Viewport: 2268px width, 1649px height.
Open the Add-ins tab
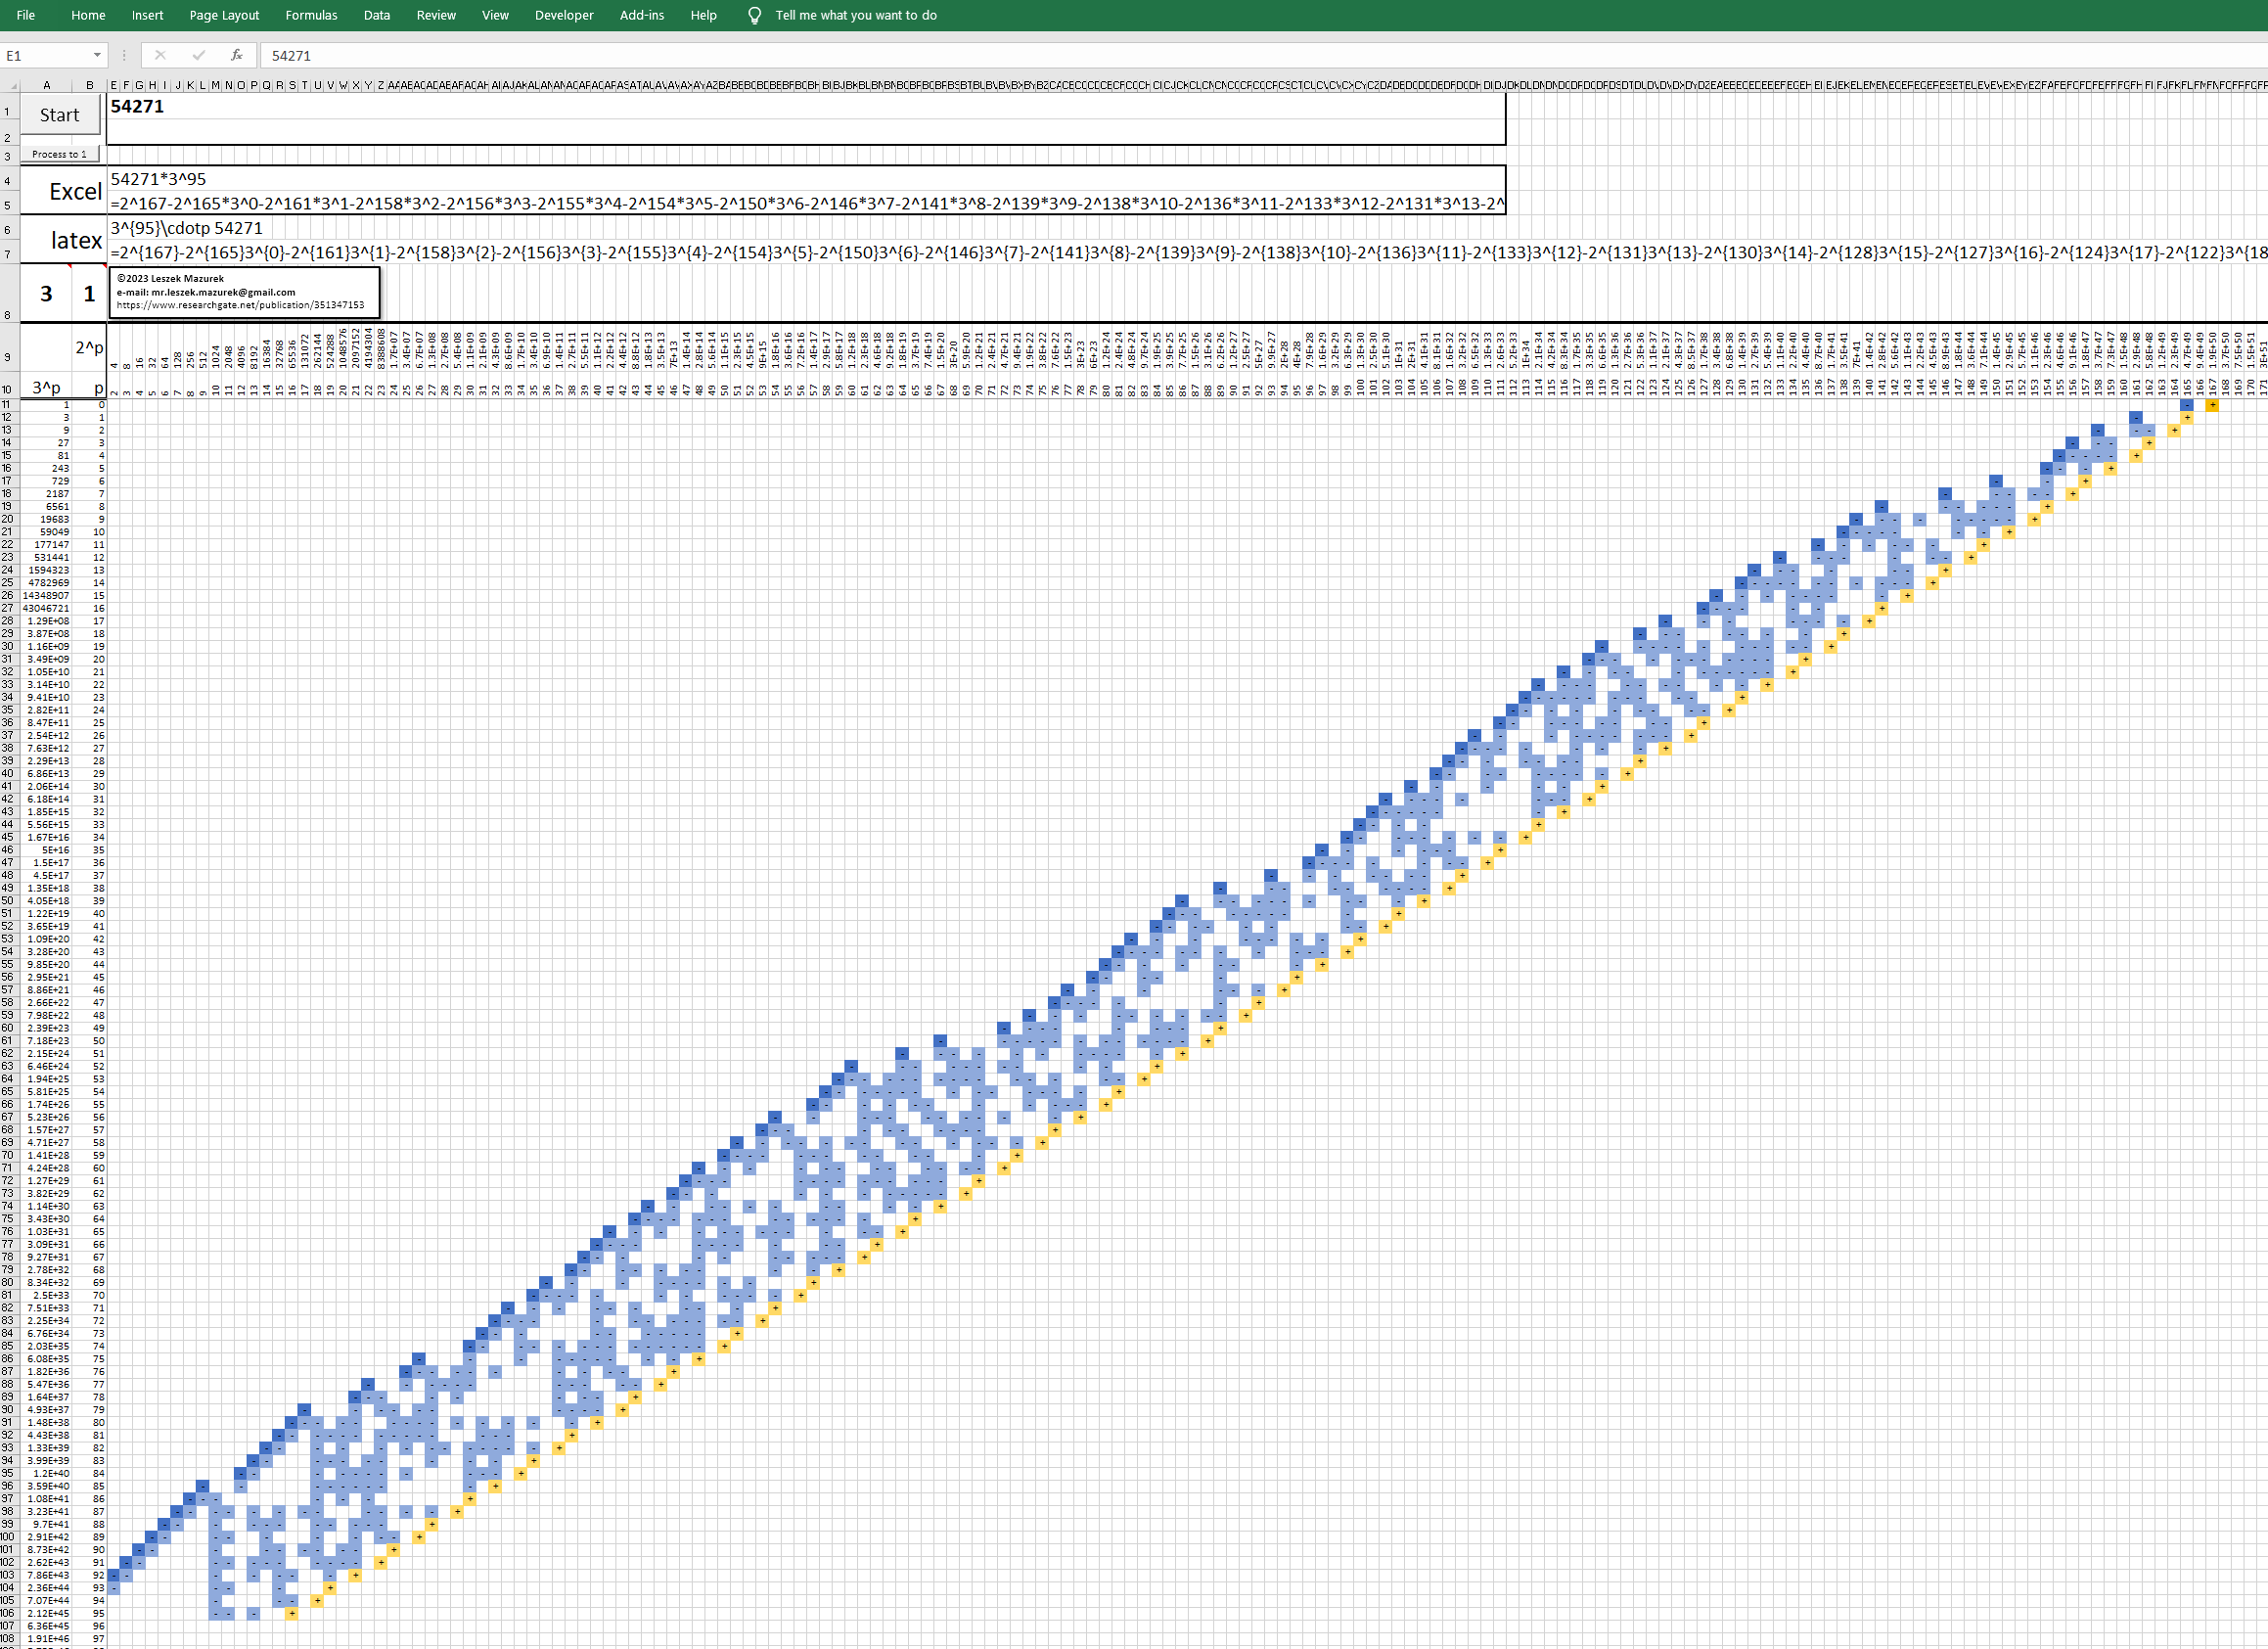(x=642, y=15)
